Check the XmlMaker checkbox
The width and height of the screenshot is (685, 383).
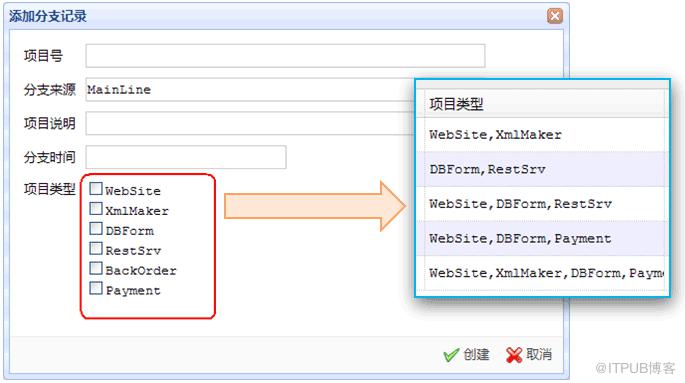(x=96, y=209)
